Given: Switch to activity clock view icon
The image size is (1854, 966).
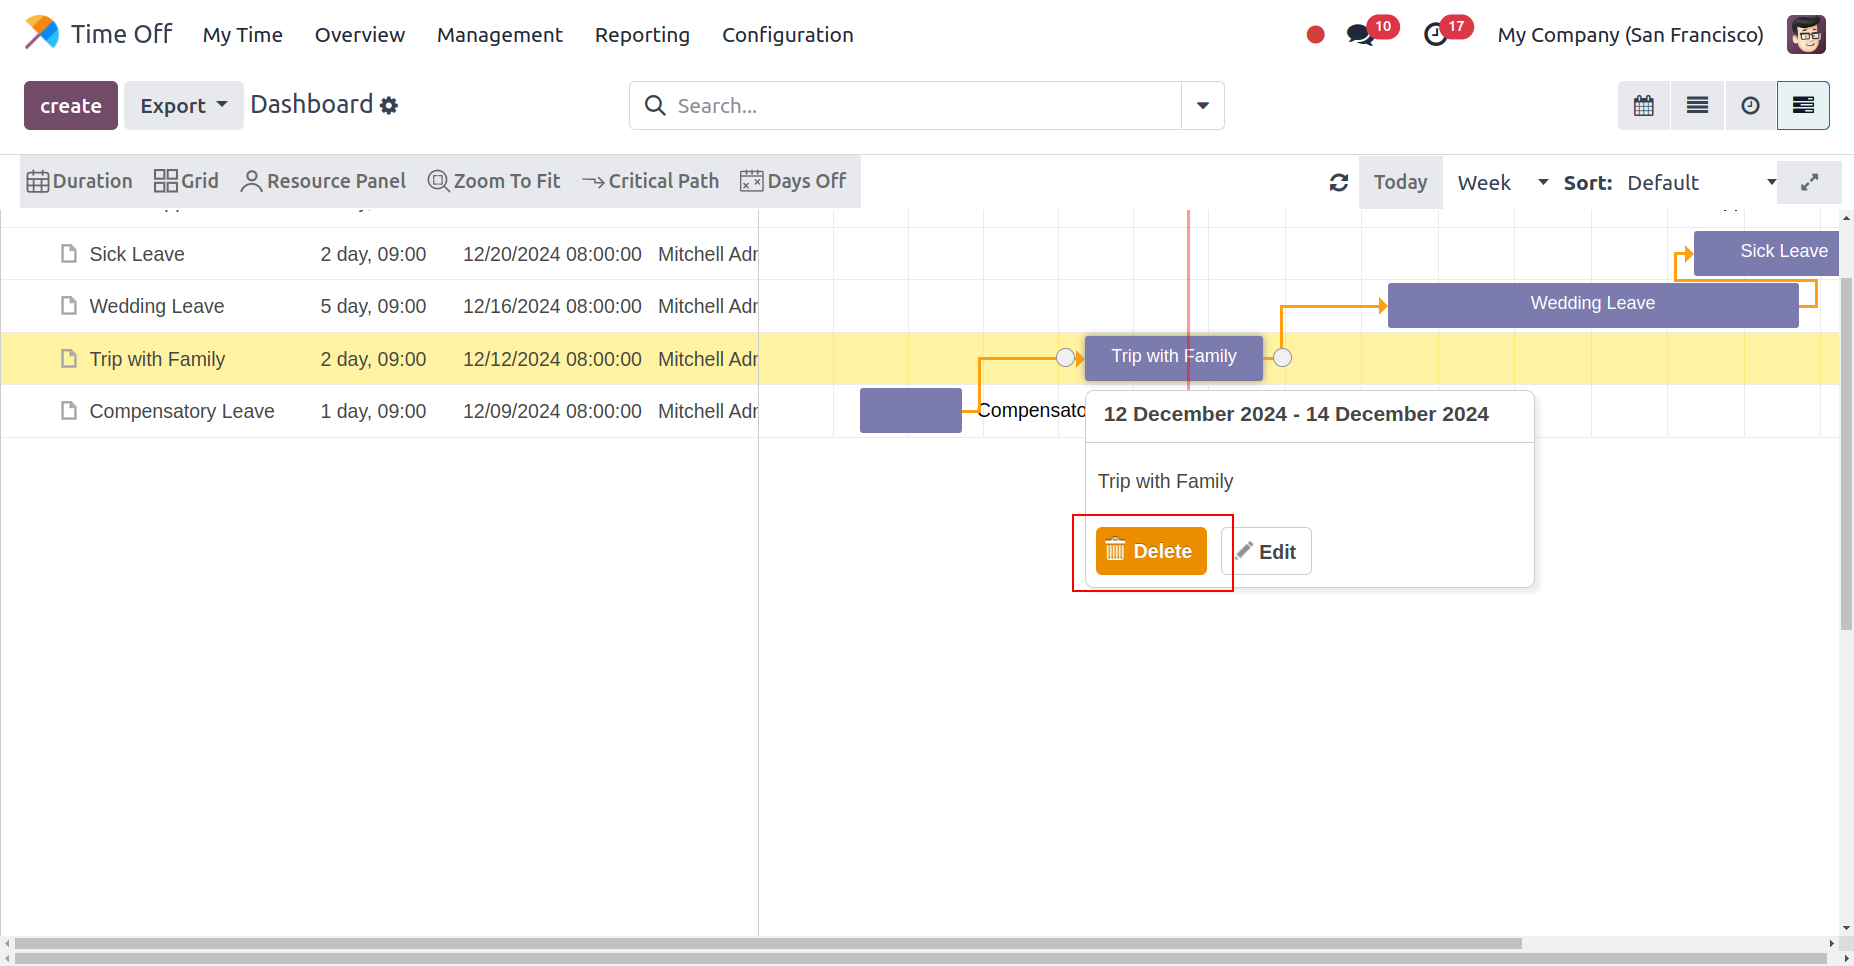Looking at the screenshot, I should coord(1750,106).
